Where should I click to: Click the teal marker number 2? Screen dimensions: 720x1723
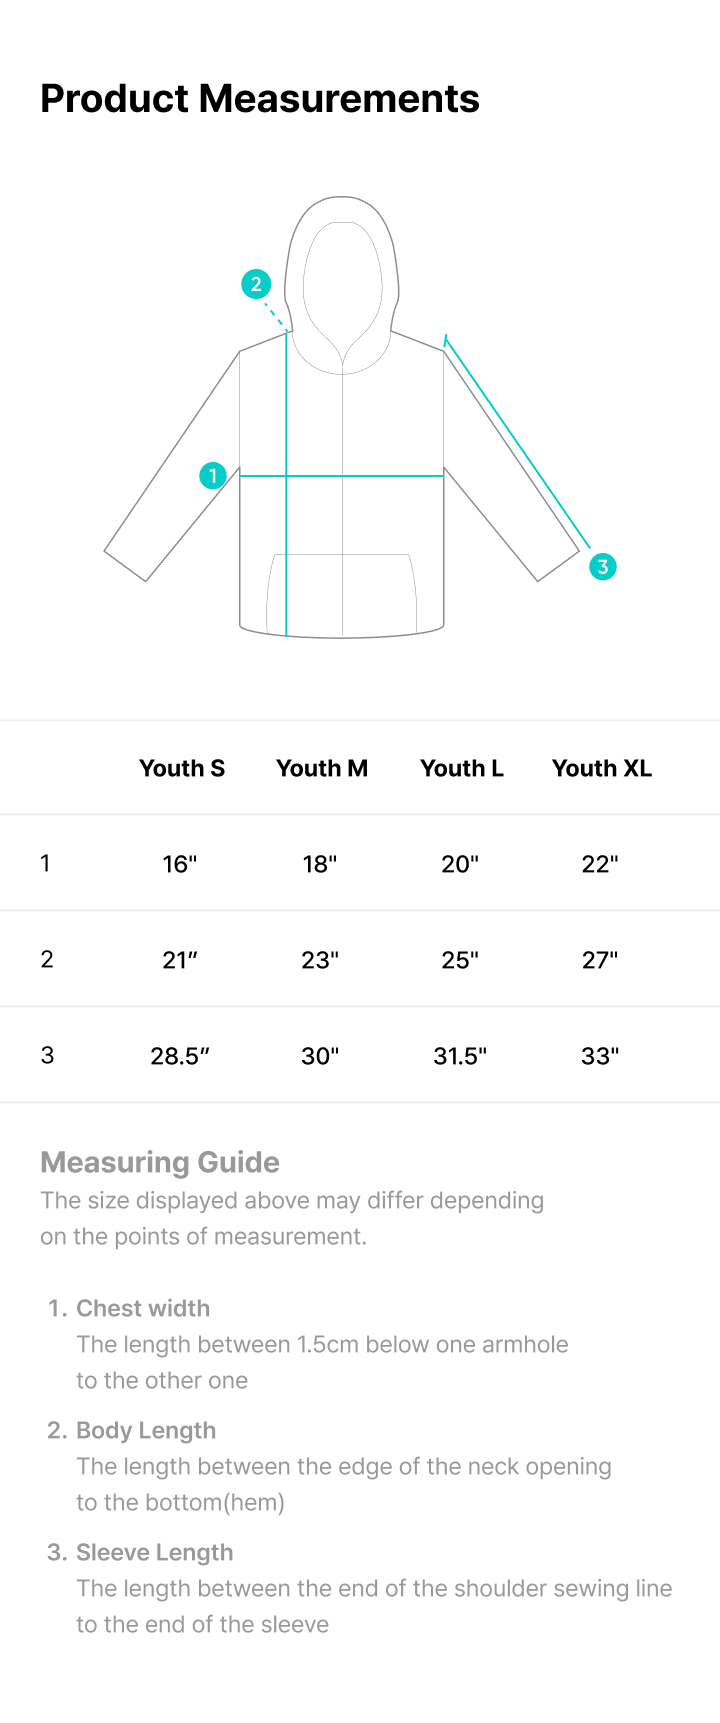click(256, 284)
